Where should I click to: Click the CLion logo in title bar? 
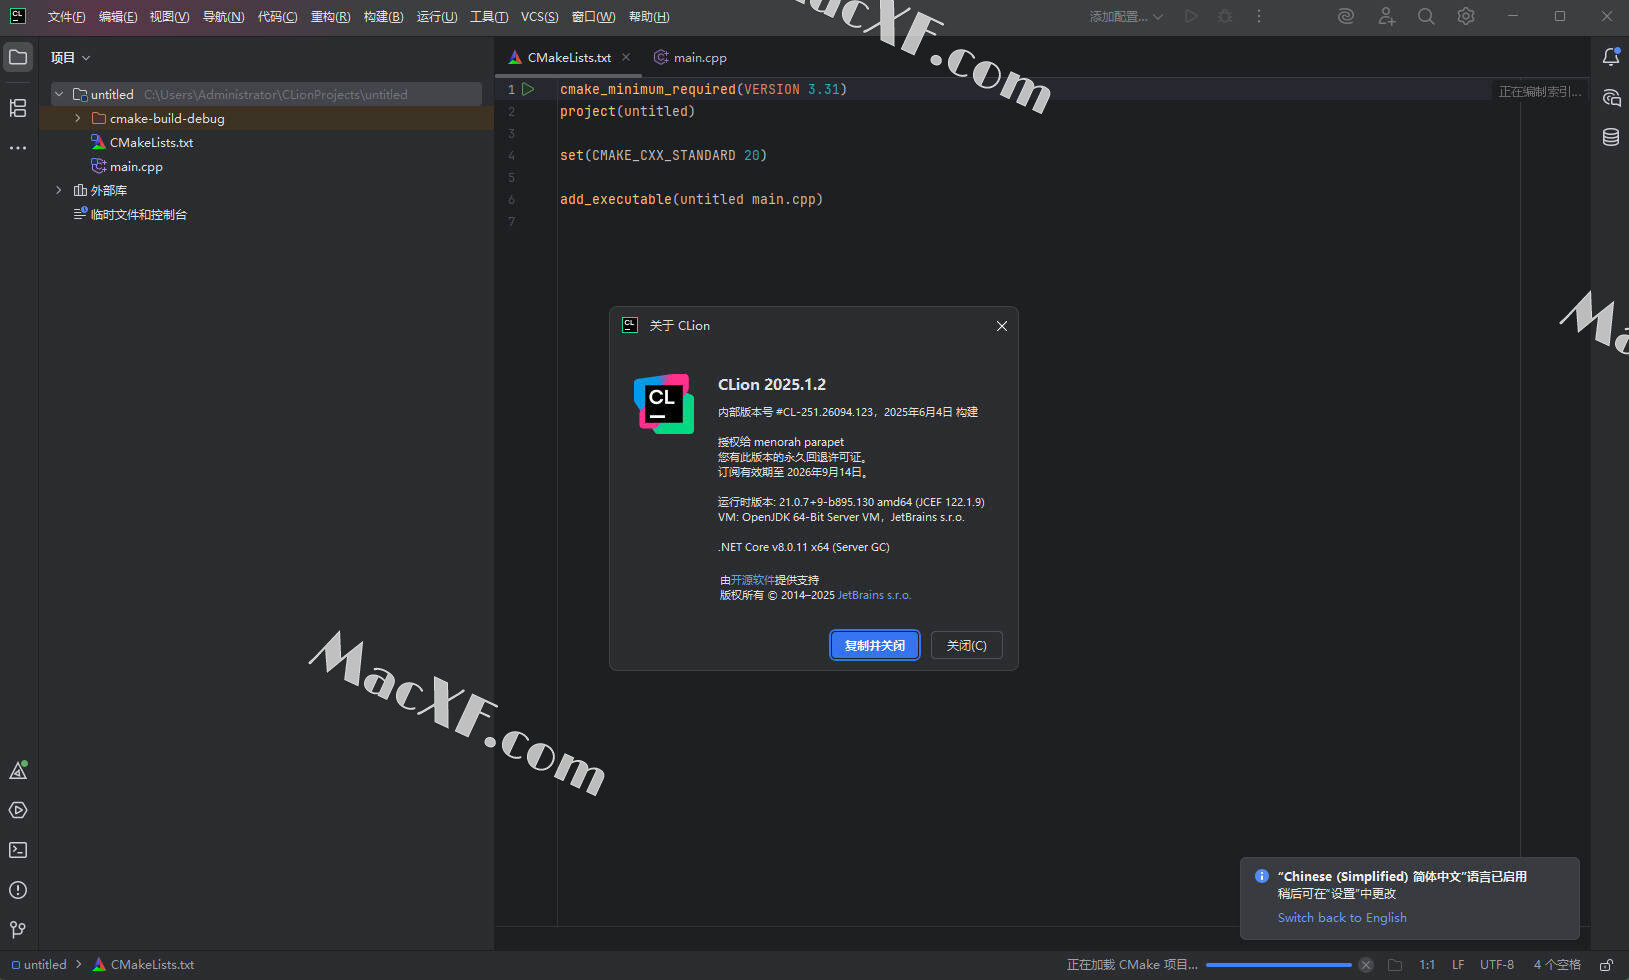coord(18,16)
